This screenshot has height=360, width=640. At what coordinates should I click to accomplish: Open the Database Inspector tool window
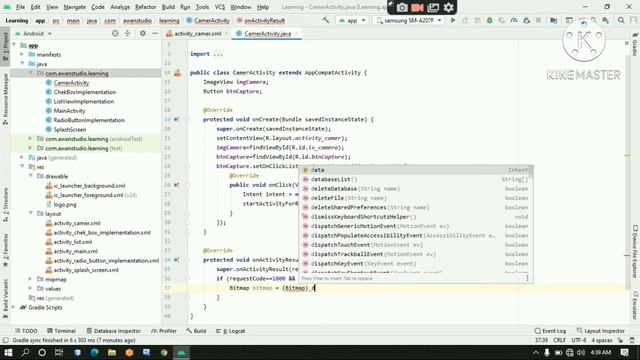[x=113, y=331]
